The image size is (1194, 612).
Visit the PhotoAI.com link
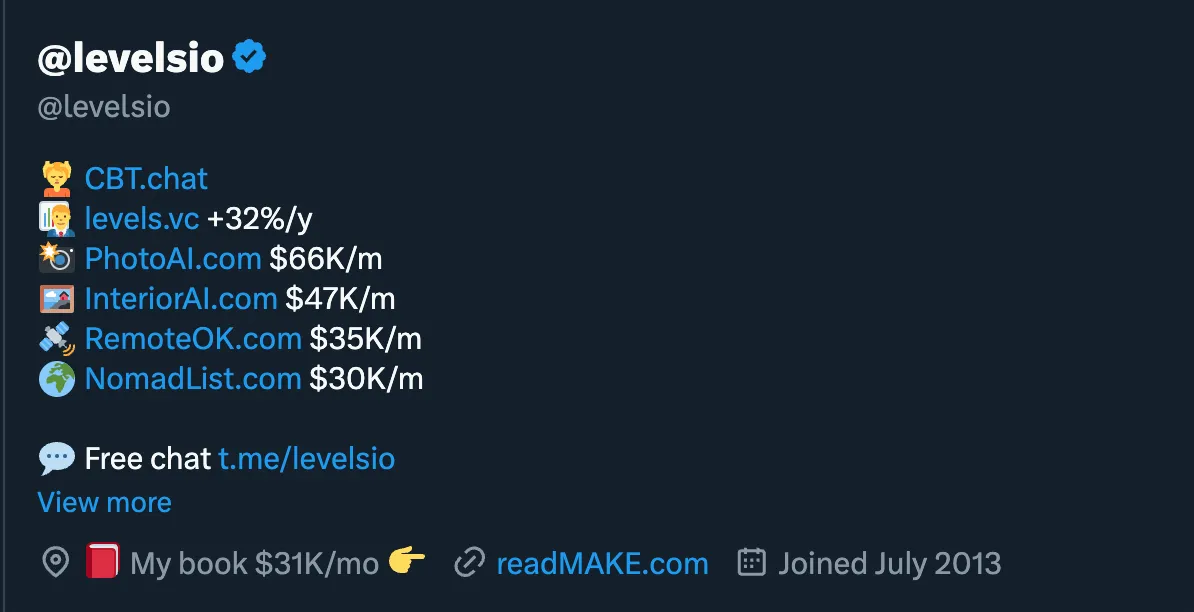tap(173, 259)
